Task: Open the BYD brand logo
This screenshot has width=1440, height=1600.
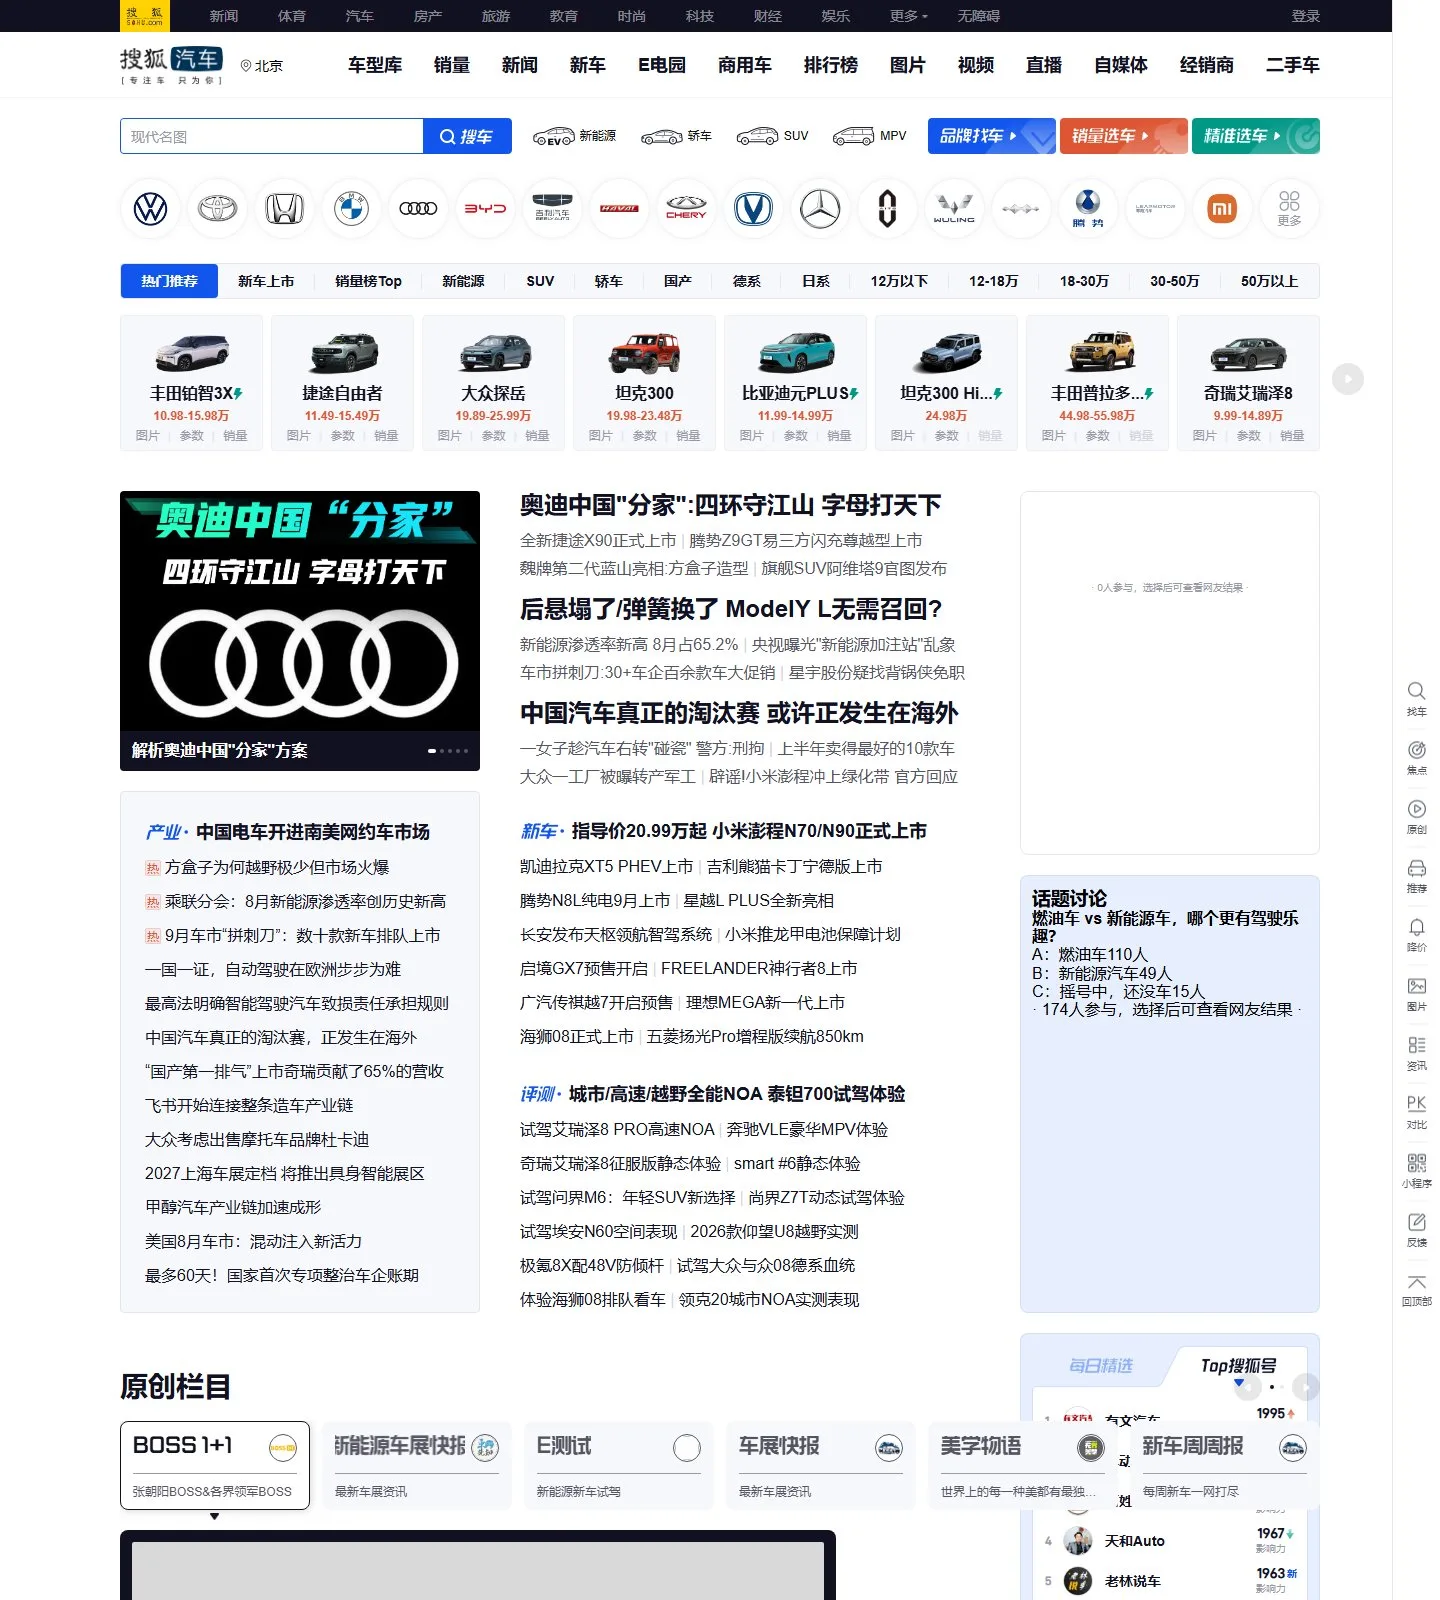Action: click(x=485, y=209)
